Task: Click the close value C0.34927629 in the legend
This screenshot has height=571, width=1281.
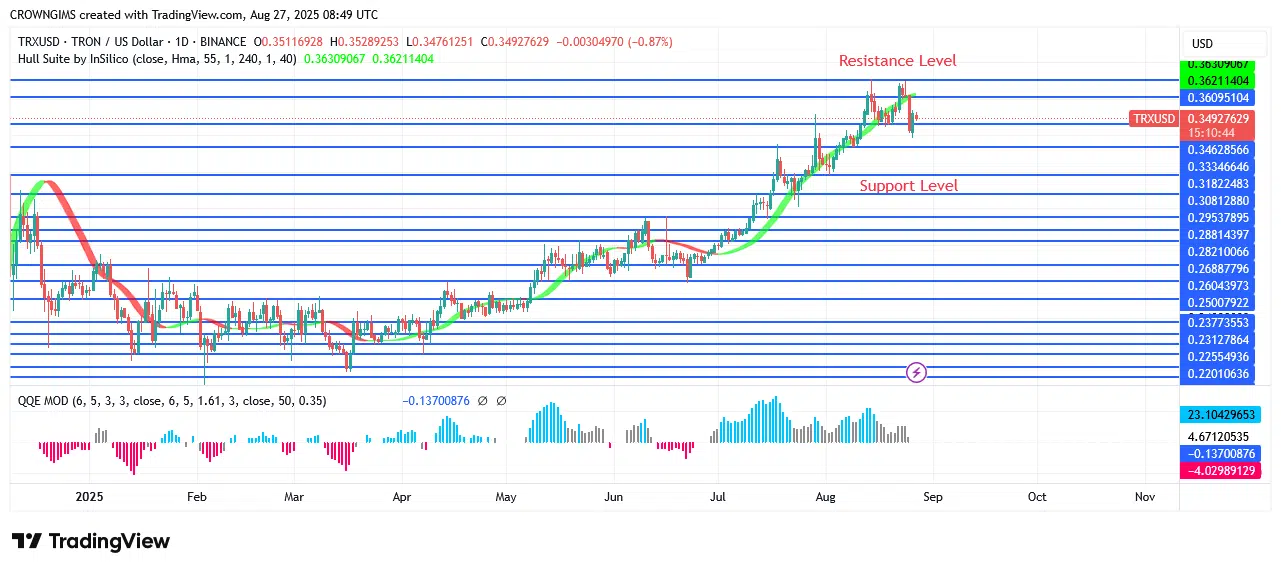Action: click(515, 42)
